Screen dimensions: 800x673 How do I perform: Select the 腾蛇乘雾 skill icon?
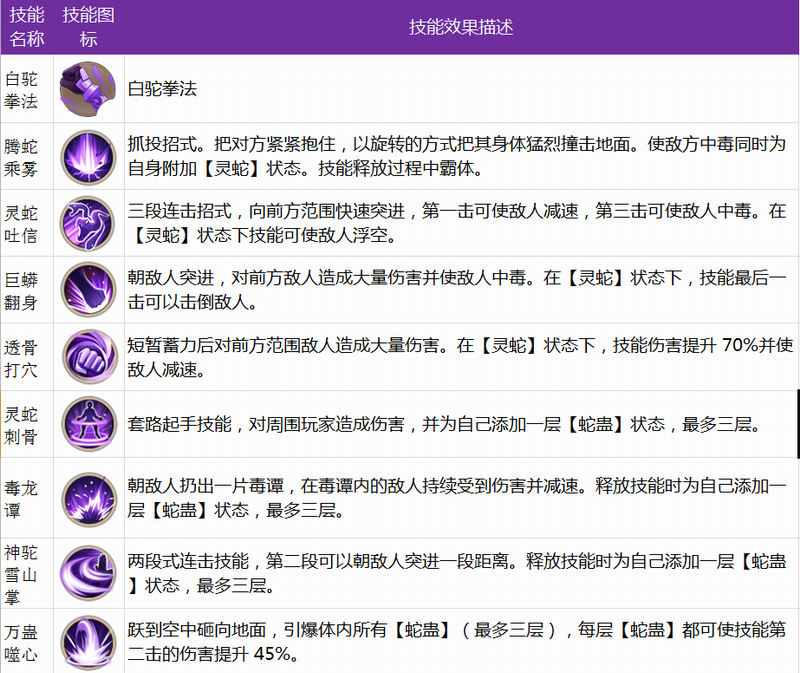[88, 157]
